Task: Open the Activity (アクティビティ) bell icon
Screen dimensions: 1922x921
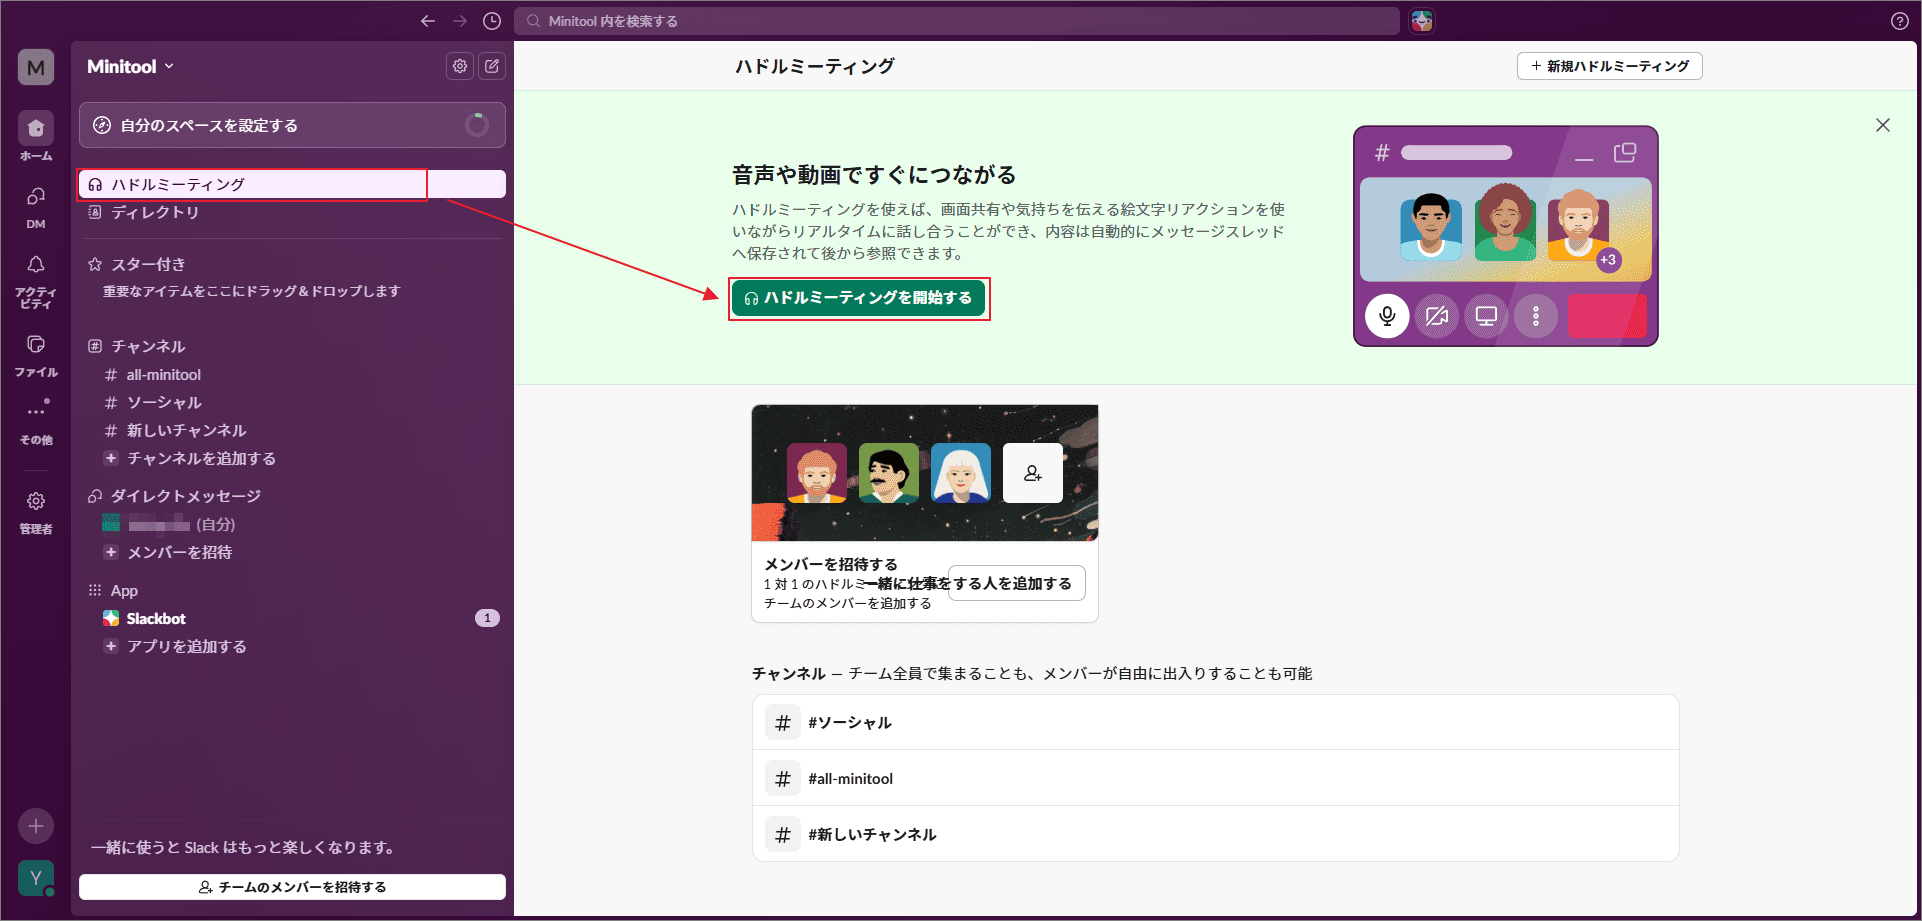Action: (x=36, y=264)
